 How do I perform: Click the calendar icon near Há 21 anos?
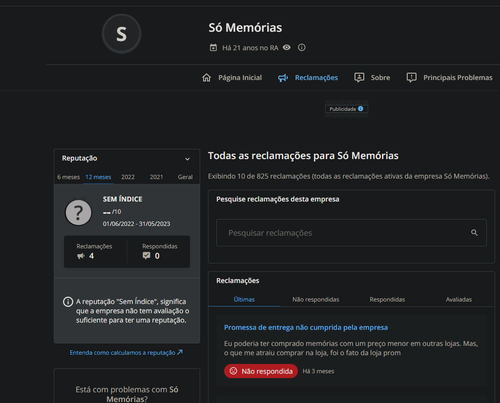pyautogui.click(x=213, y=48)
